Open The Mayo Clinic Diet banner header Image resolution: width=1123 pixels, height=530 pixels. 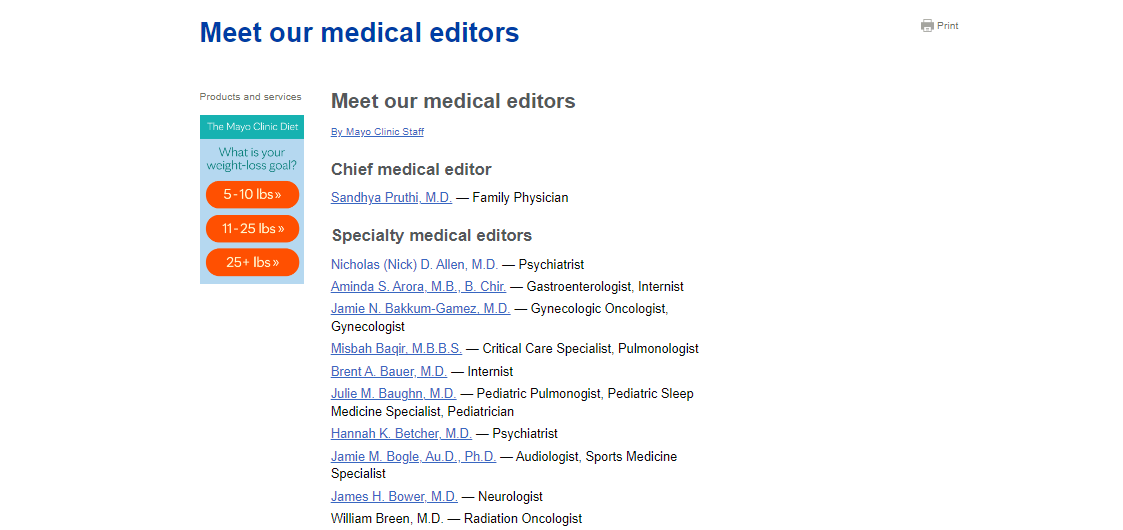coord(252,127)
